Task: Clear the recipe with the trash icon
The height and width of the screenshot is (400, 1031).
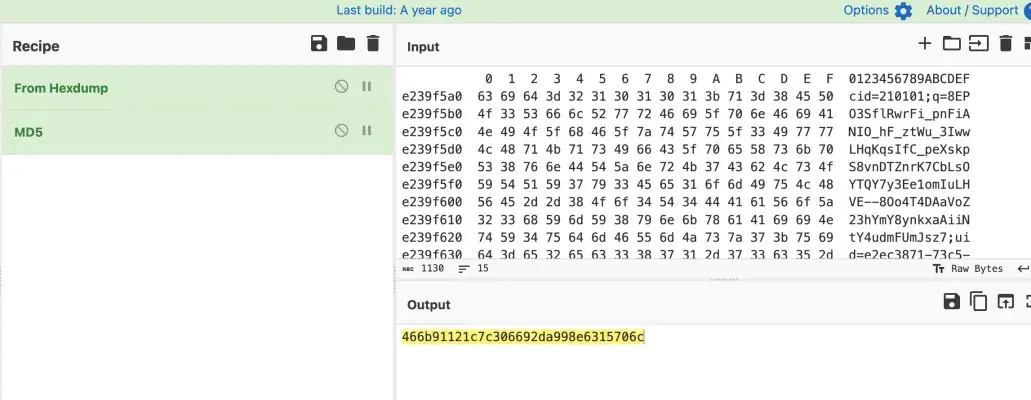Action: pyautogui.click(x=373, y=43)
